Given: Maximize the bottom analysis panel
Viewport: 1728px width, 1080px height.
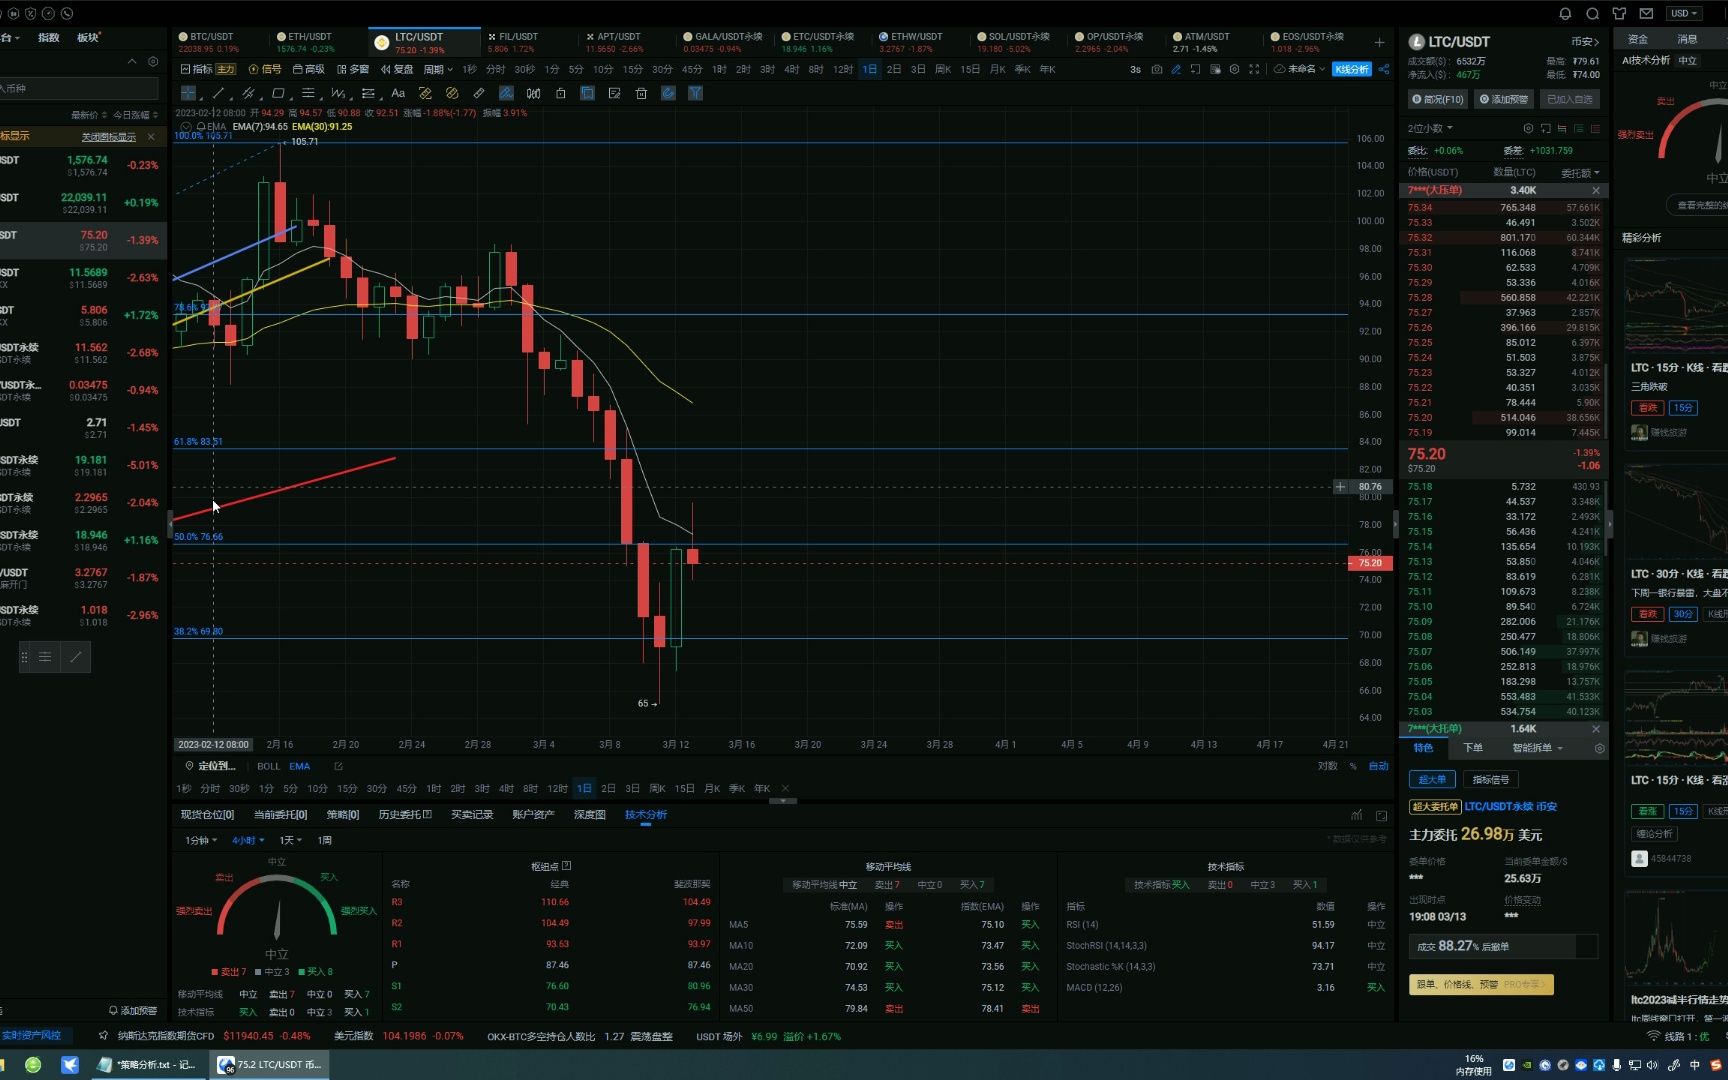Looking at the screenshot, I should [1382, 815].
